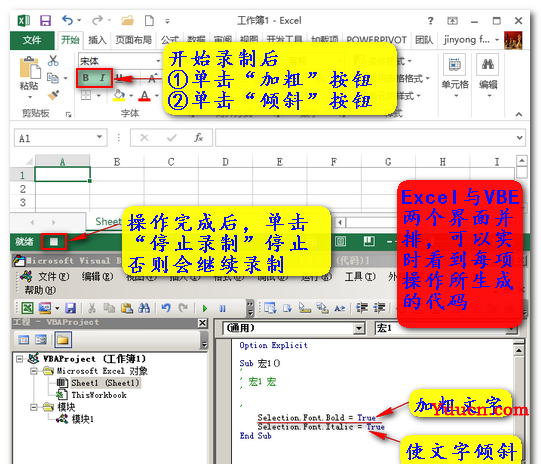The width and height of the screenshot is (541, 464).
Task: Click fill color paint bucket swatch
Action: 119,95
